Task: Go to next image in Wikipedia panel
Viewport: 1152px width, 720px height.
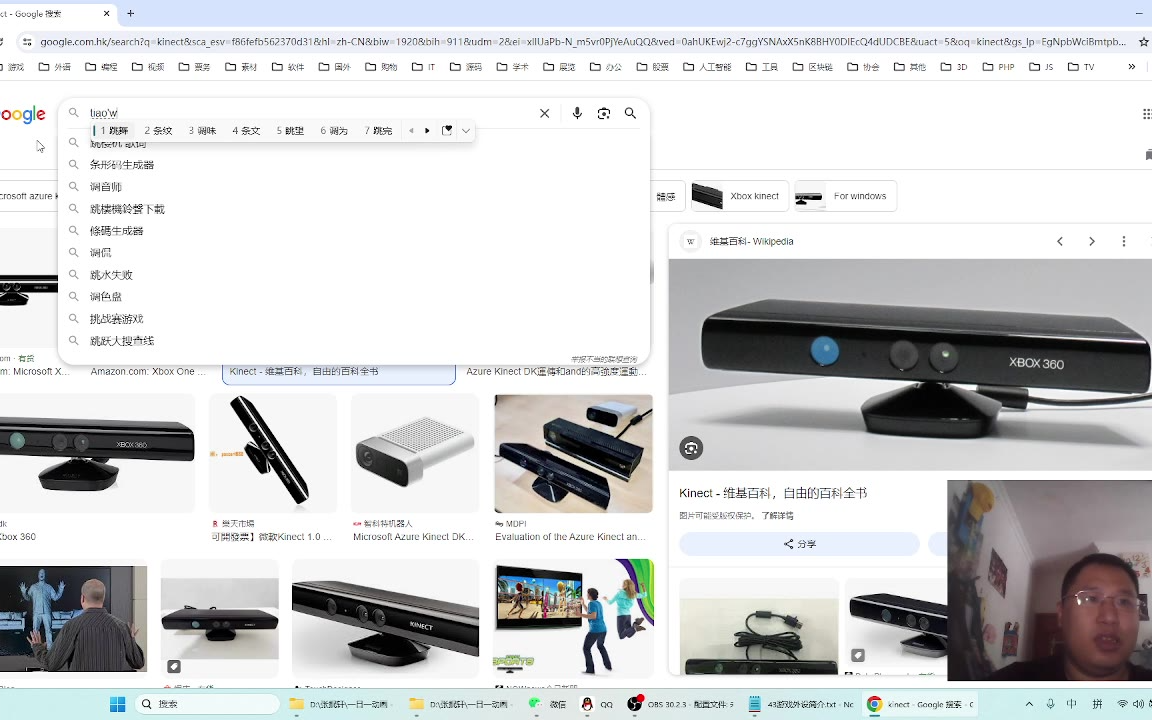Action: click(x=1092, y=241)
